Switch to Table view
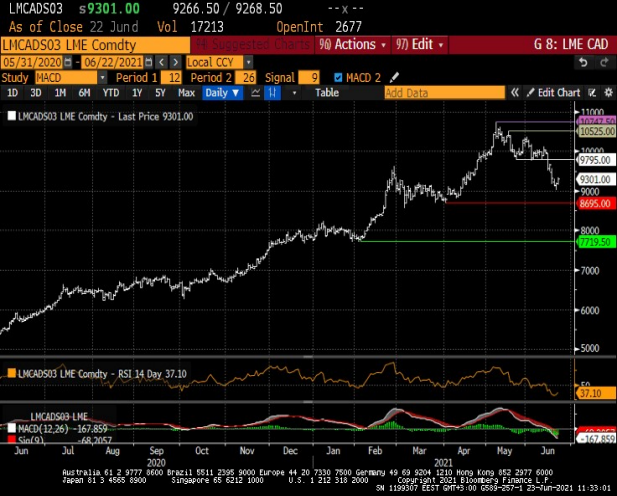Screen dimensions: 617x496 pyautogui.click(x=327, y=93)
